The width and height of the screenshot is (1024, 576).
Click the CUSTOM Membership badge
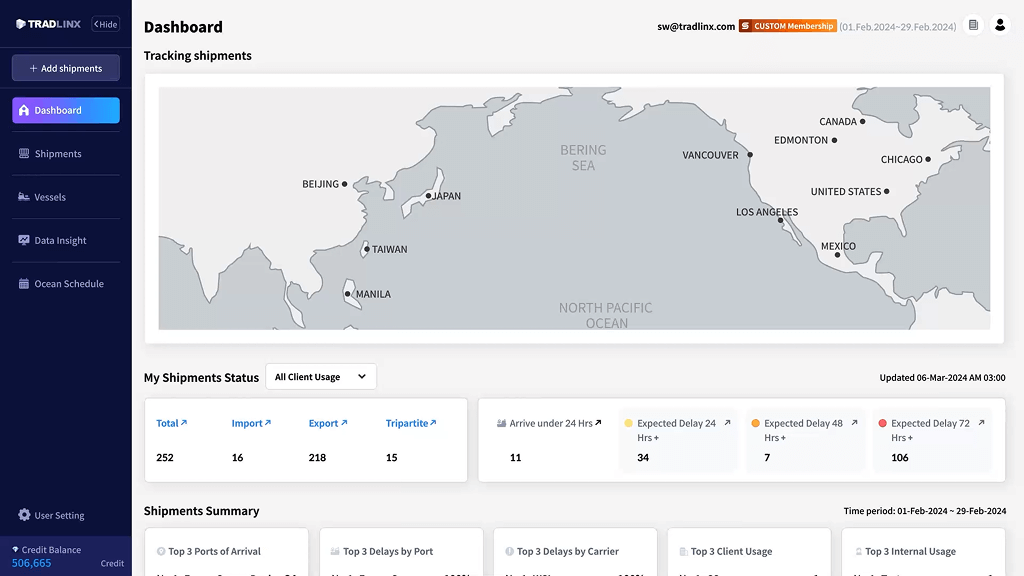[x=787, y=26]
